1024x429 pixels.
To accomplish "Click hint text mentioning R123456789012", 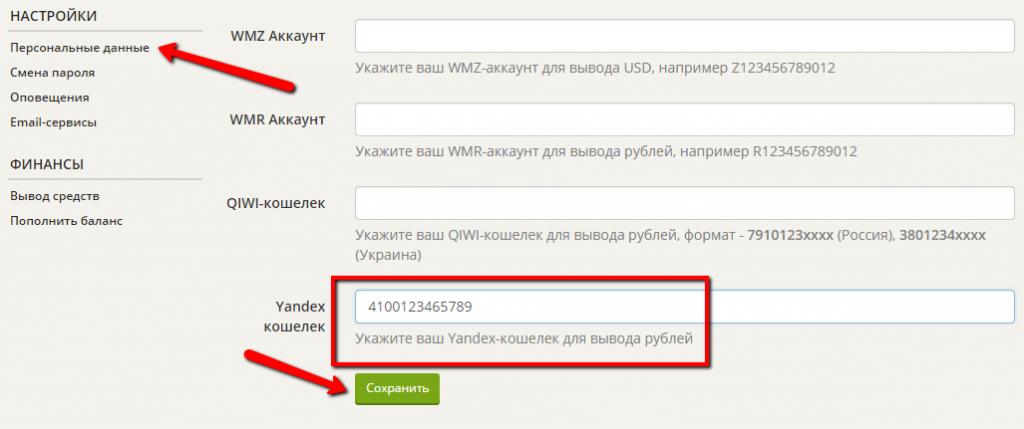I will coord(606,151).
